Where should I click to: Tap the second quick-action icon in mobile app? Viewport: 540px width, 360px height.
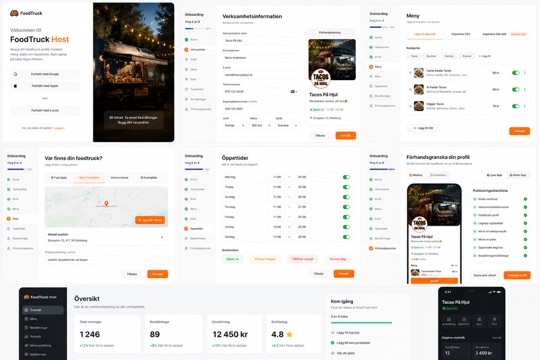464,321
